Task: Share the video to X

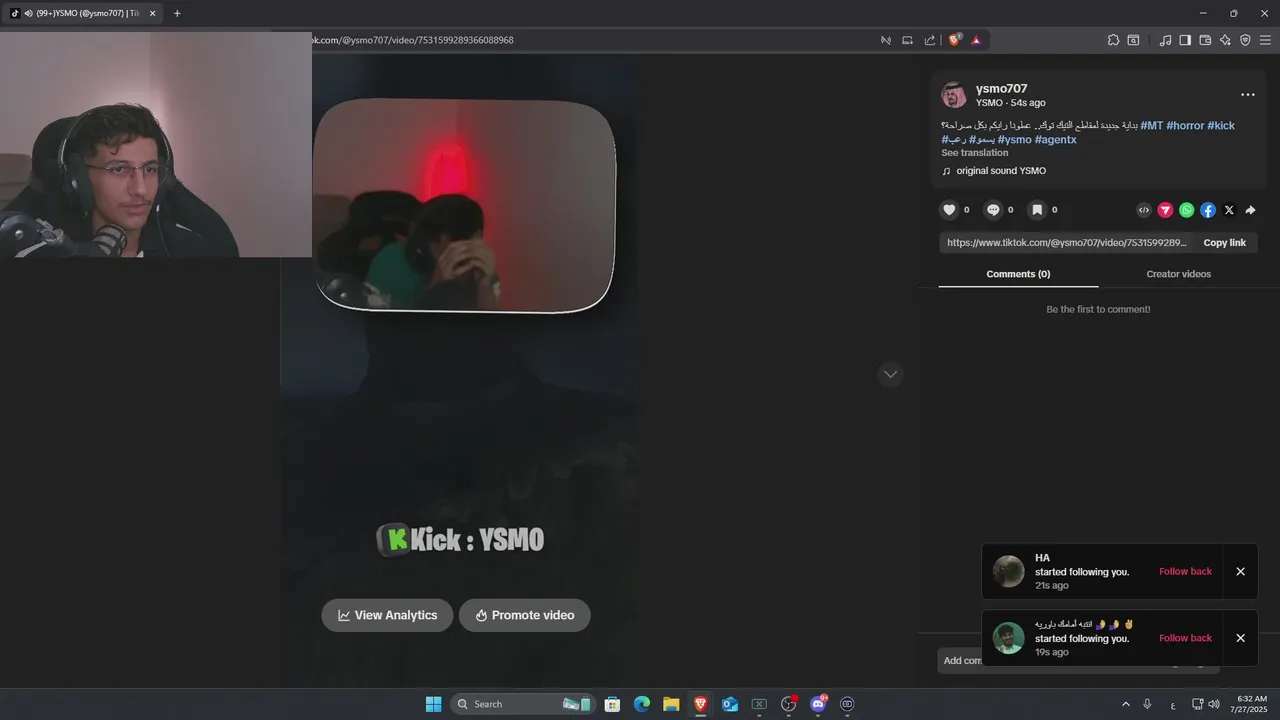Action: [1229, 210]
